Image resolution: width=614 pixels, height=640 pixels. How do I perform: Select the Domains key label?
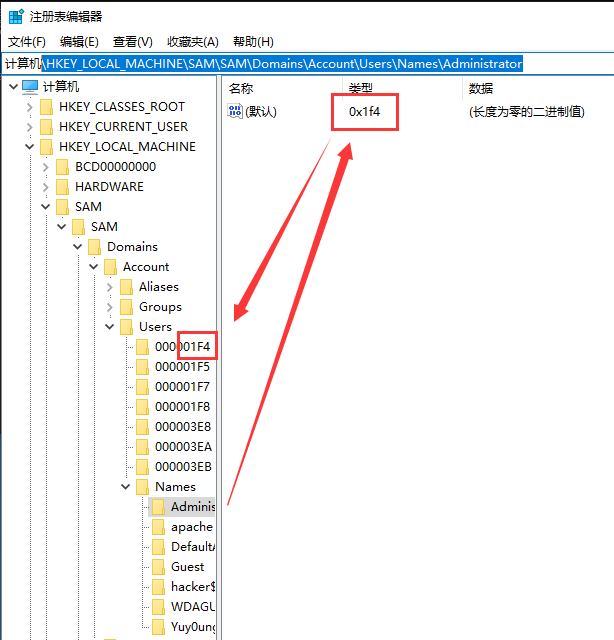pyautogui.click(x=132, y=247)
